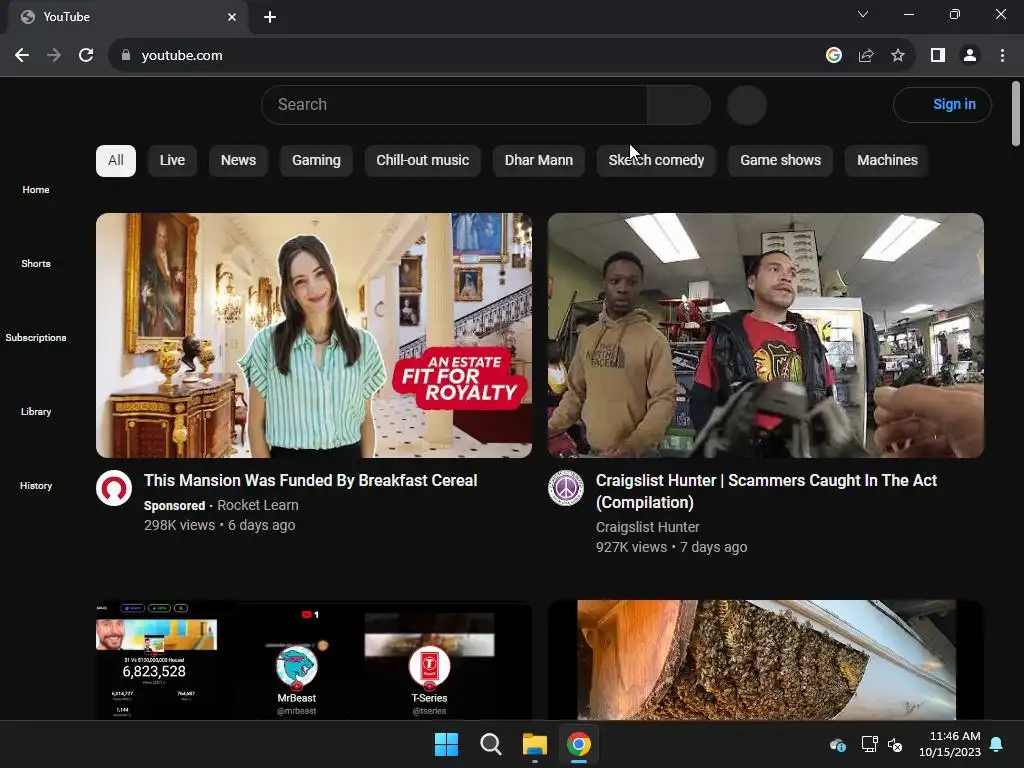Open Windows taskbar search
1024x768 pixels.
490,744
